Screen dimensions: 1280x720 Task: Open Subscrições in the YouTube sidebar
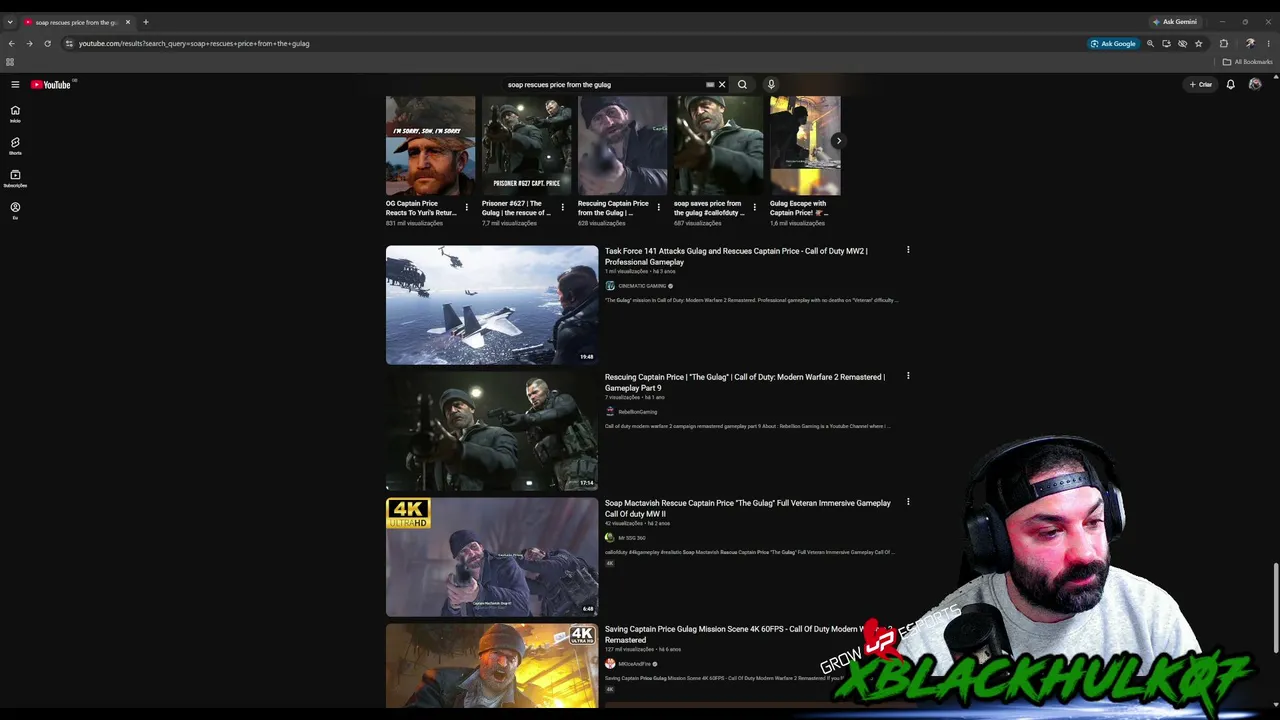click(15, 178)
